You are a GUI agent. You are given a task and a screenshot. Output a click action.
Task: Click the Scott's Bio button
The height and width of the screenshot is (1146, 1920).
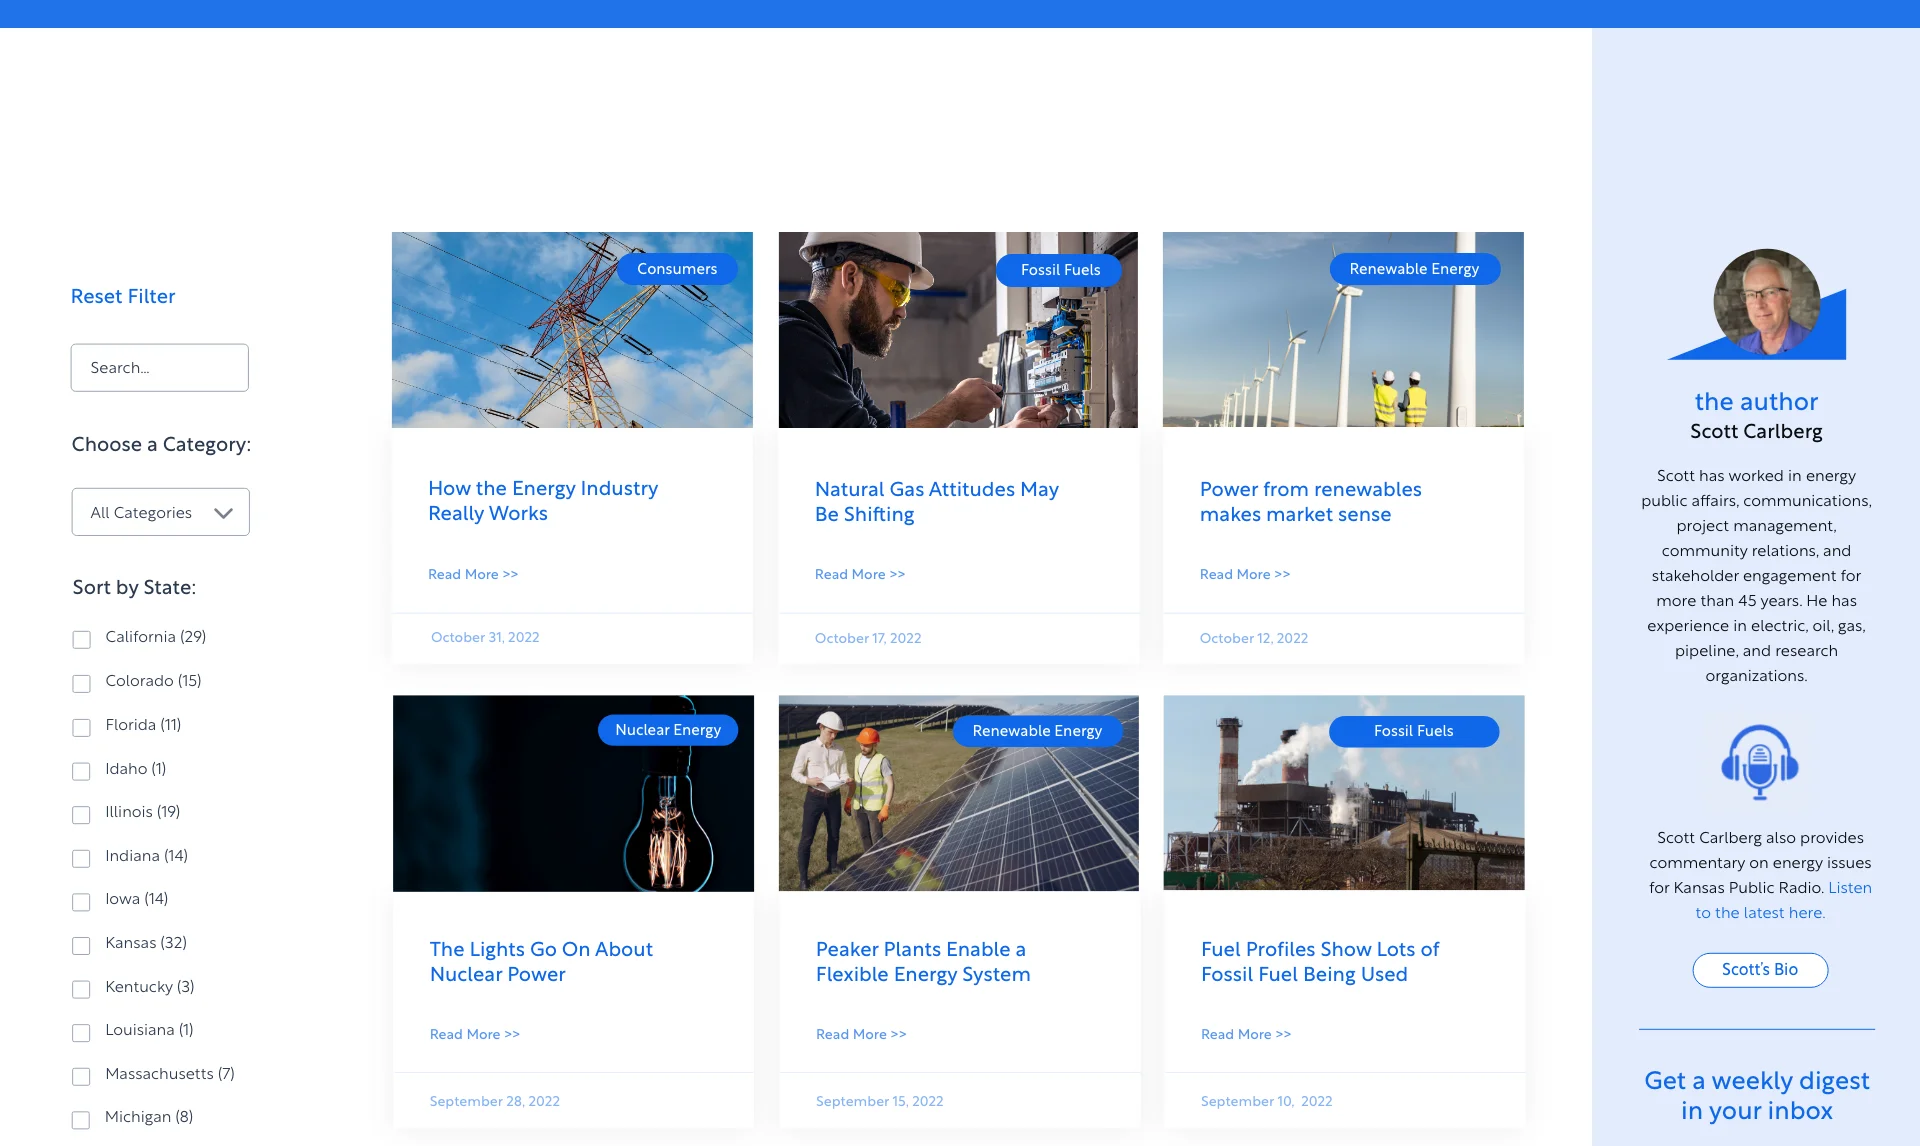pos(1760,970)
